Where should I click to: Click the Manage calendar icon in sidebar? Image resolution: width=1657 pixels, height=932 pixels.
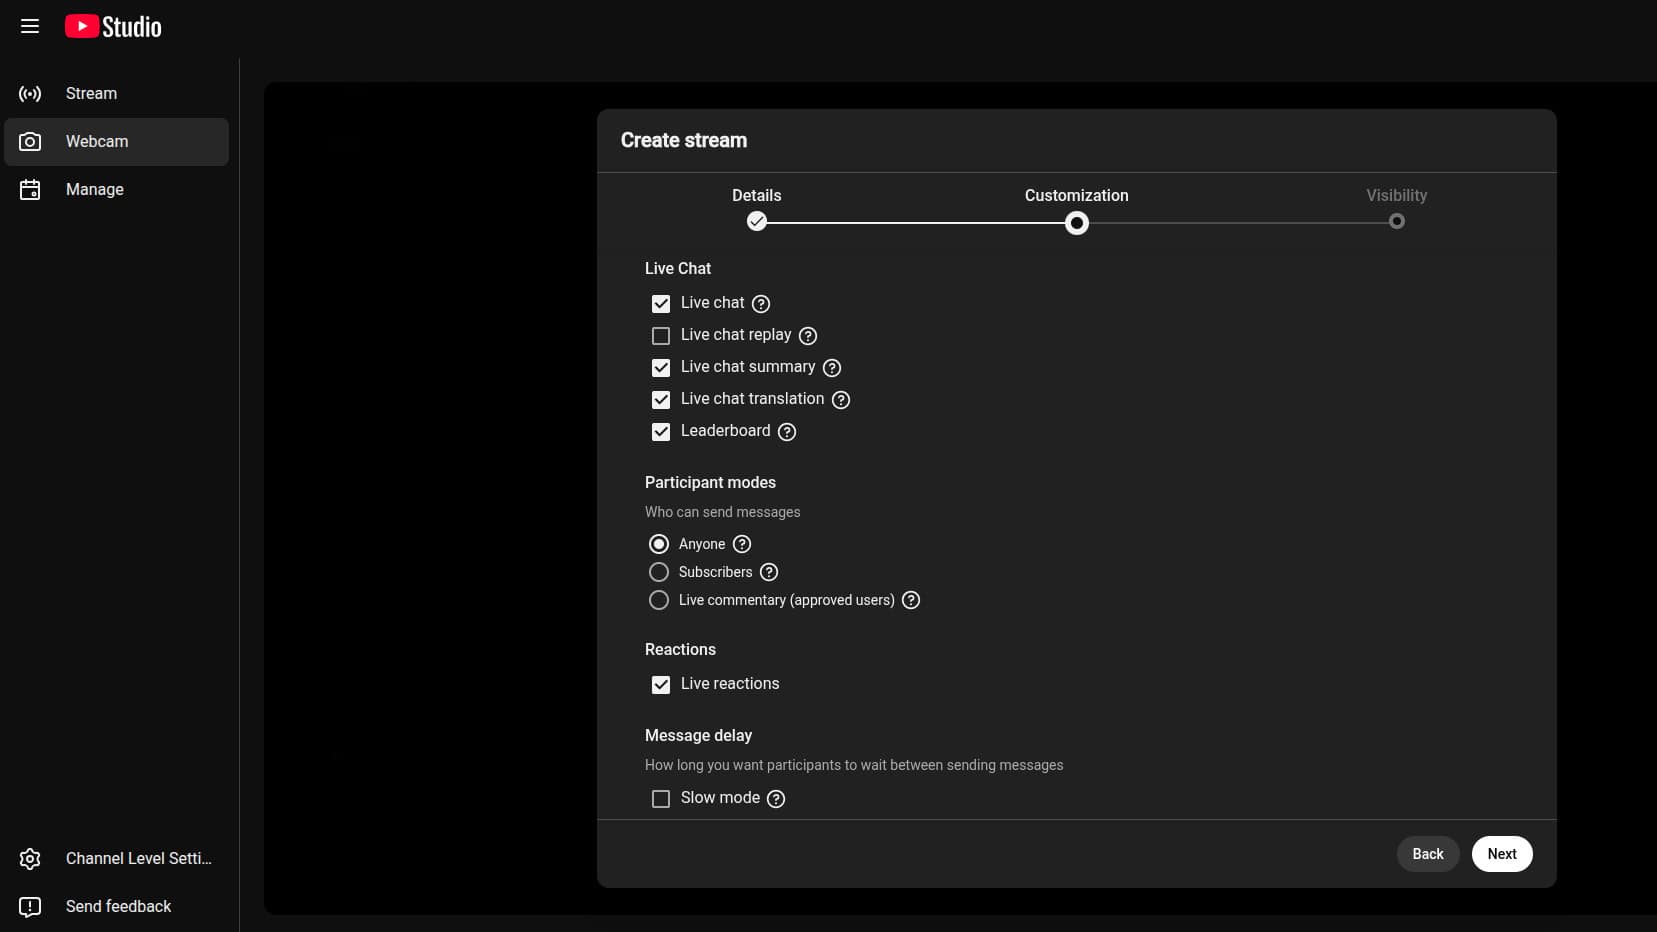[30, 190]
